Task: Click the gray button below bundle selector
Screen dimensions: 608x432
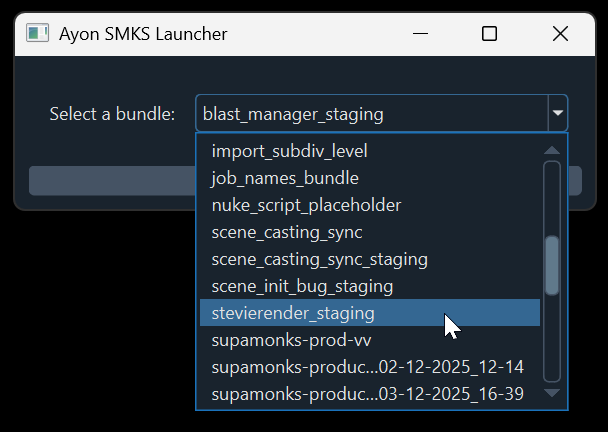Action: point(110,181)
